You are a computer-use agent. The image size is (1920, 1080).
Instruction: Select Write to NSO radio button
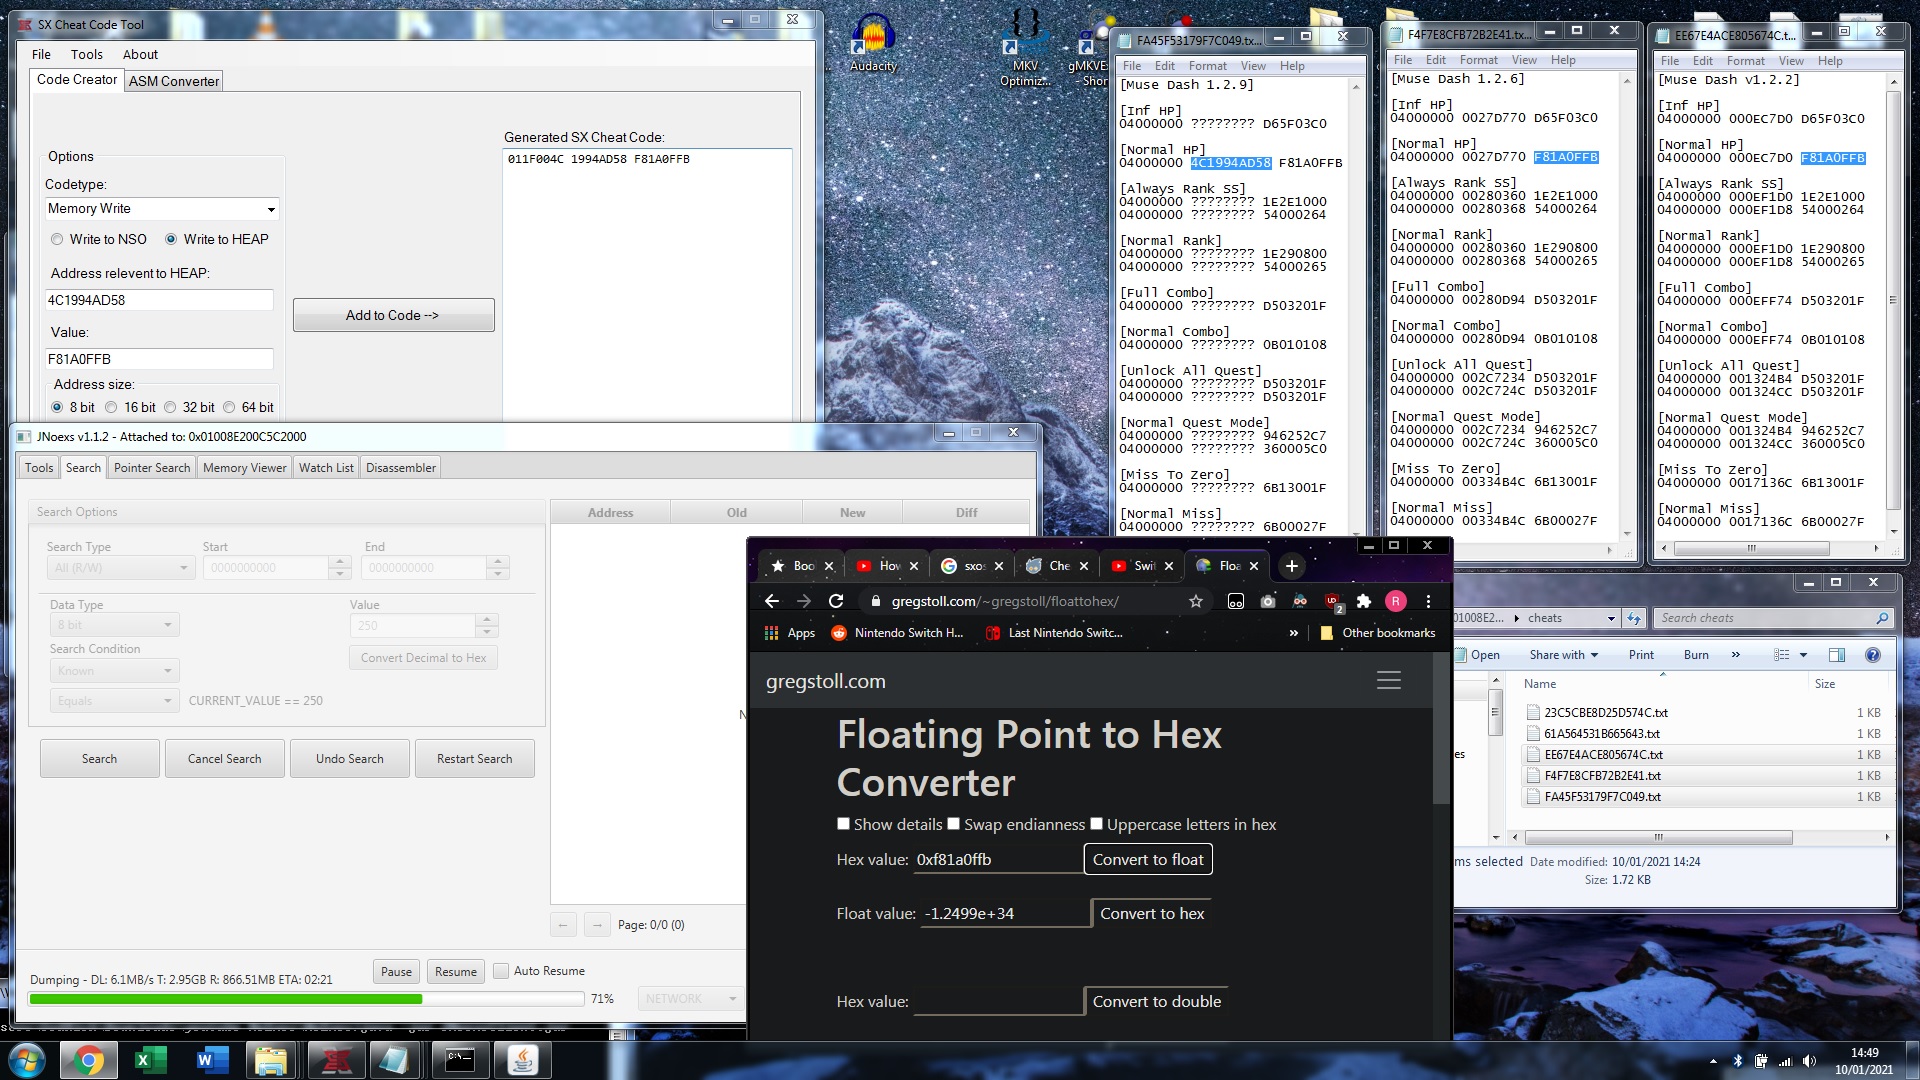57,239
